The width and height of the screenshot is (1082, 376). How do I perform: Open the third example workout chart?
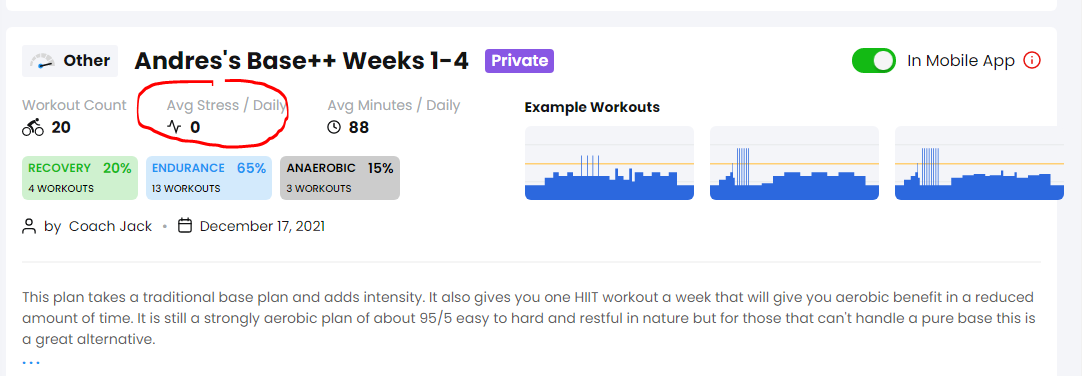[979, 164]
